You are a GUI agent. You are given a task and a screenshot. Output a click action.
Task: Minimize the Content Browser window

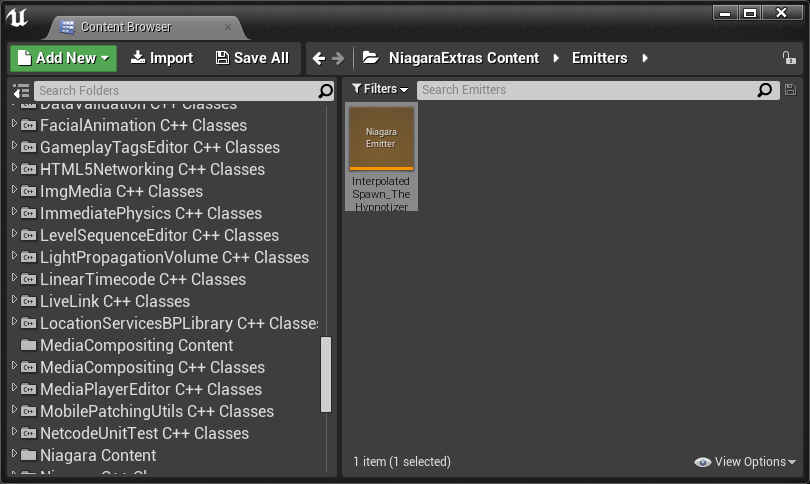pos(725,12)
